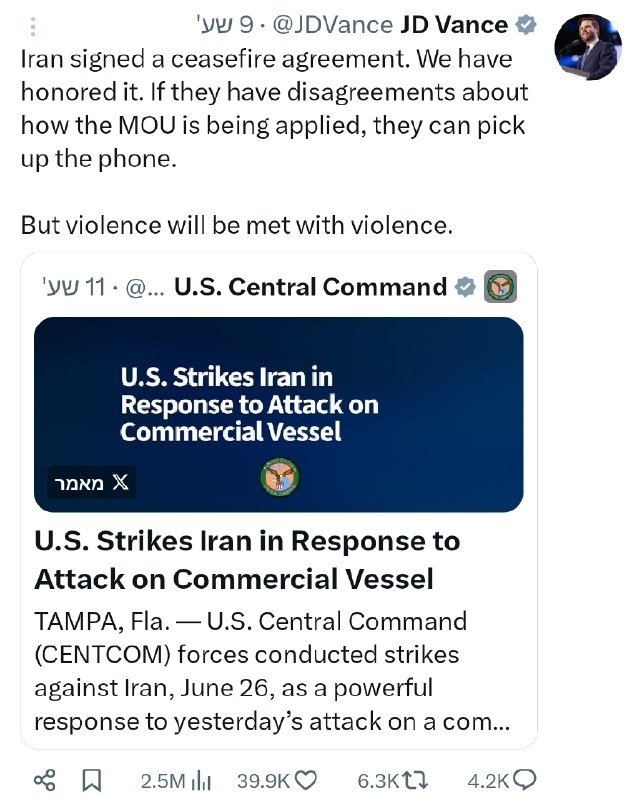Click U.S. Central Command verified badge

point(464,287)
